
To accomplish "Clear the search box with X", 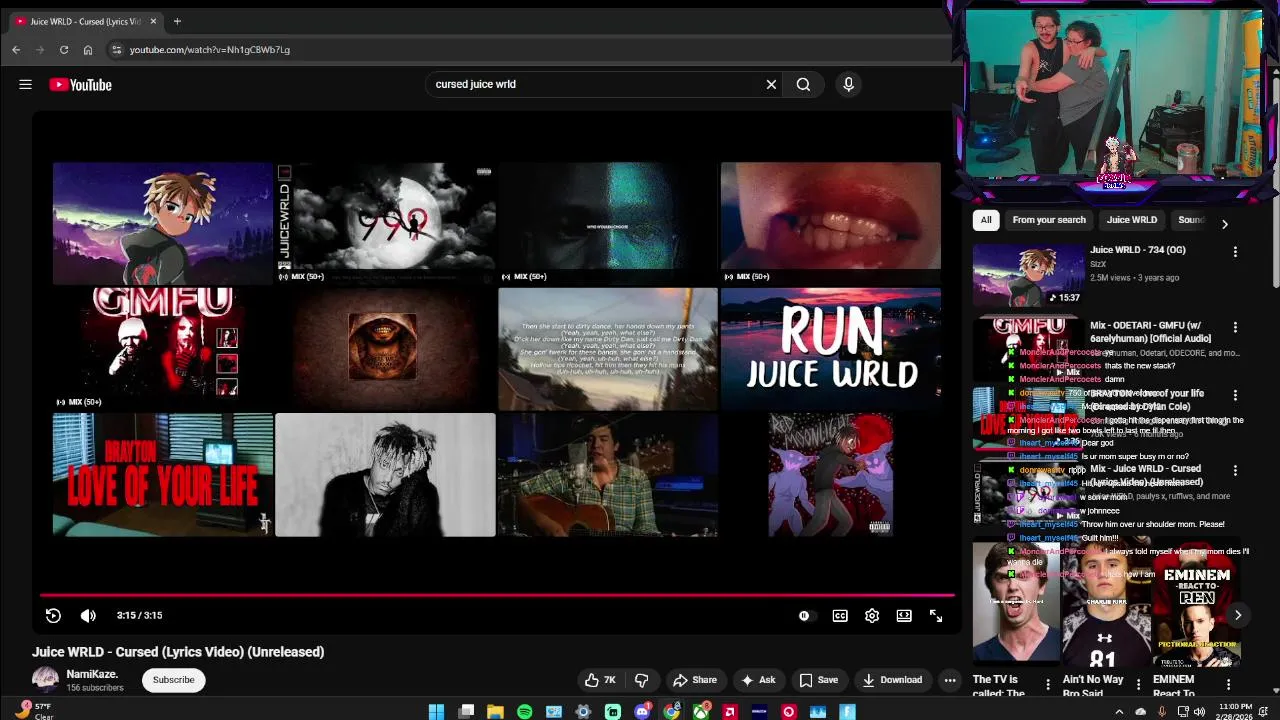I will 771,85.
